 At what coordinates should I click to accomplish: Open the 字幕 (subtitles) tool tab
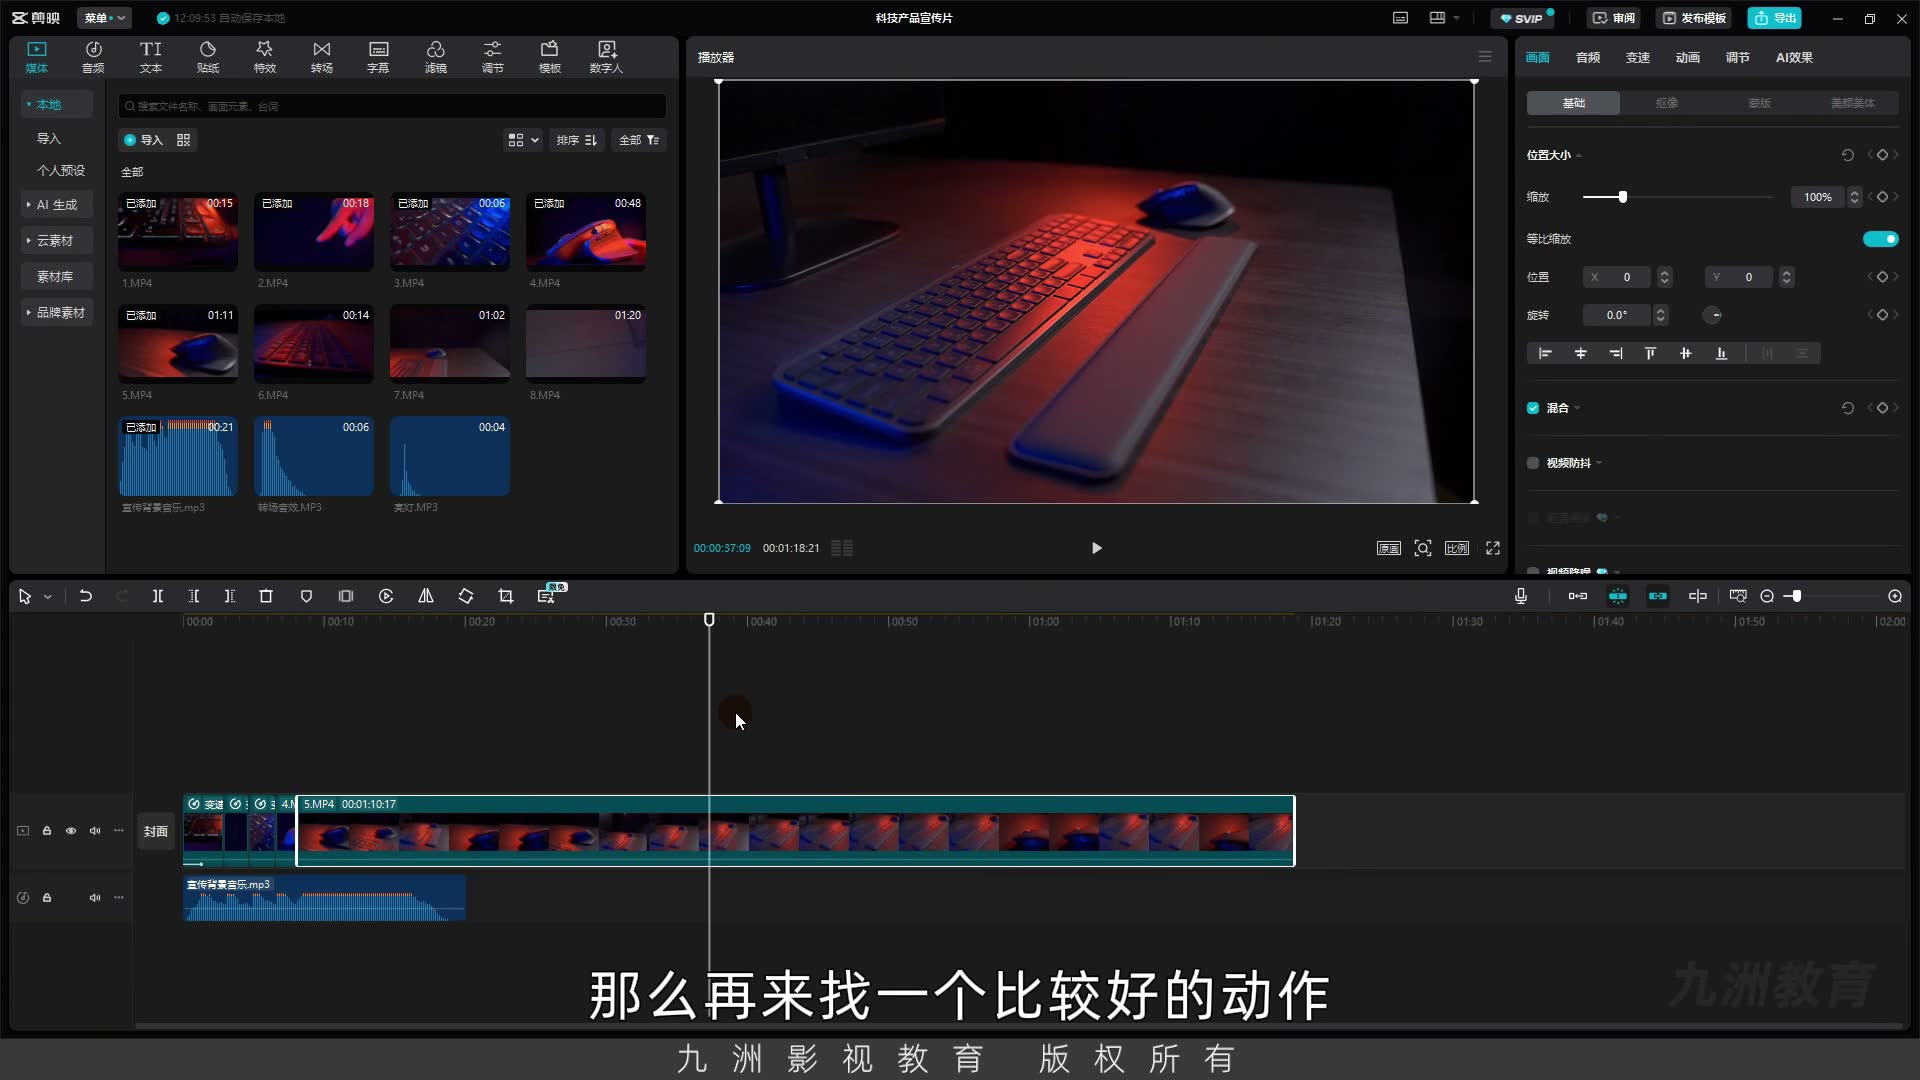[378, 57]
